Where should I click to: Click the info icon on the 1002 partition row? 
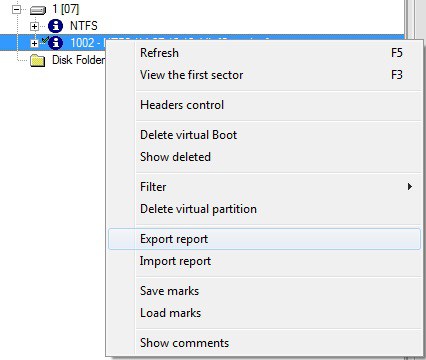[55, 43]
